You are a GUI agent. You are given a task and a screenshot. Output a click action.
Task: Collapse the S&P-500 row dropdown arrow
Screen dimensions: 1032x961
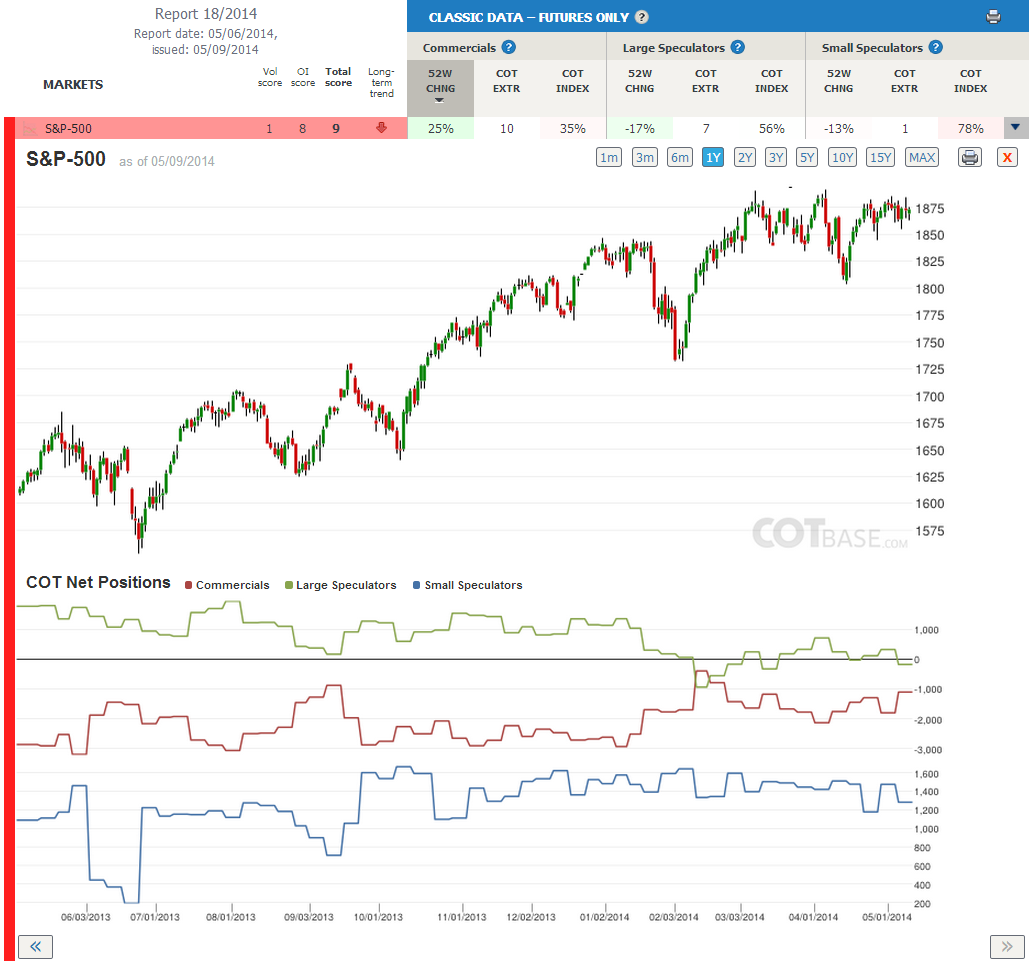click(x=1016, y=128)
